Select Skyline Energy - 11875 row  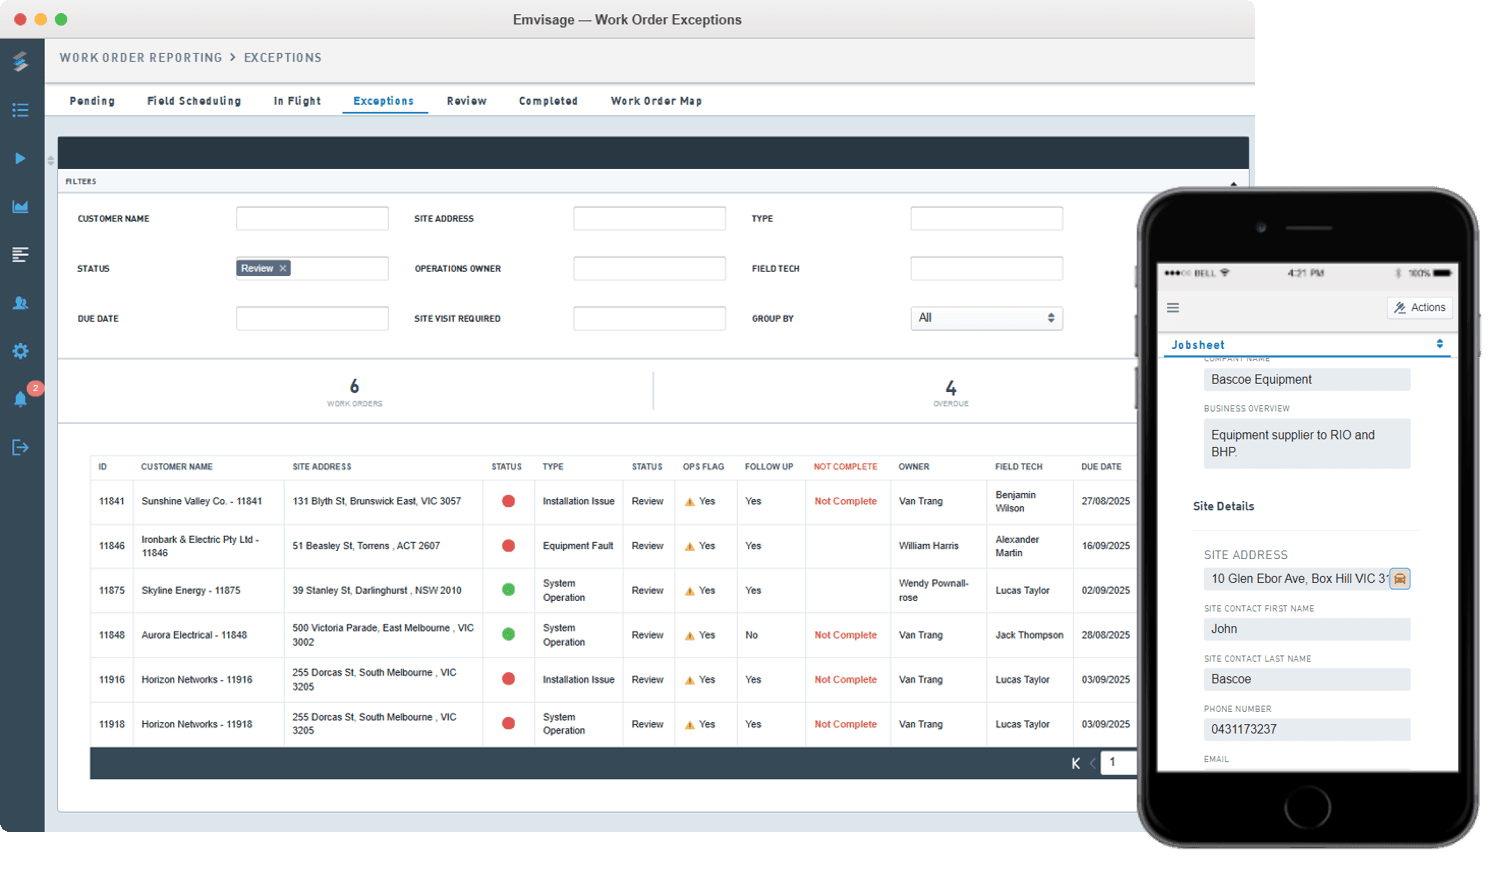point(613,591)
